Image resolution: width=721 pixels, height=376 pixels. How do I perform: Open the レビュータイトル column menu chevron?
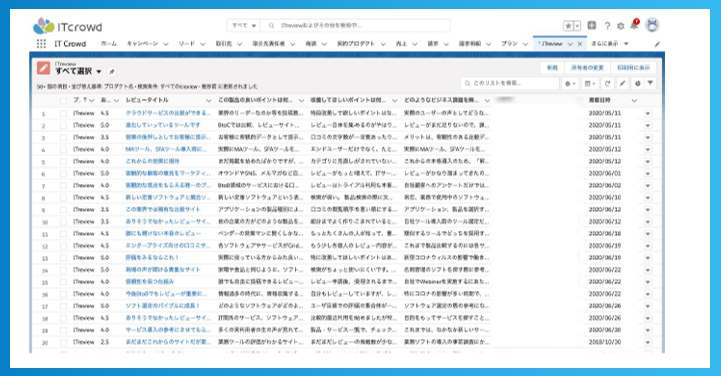(208, 100)
